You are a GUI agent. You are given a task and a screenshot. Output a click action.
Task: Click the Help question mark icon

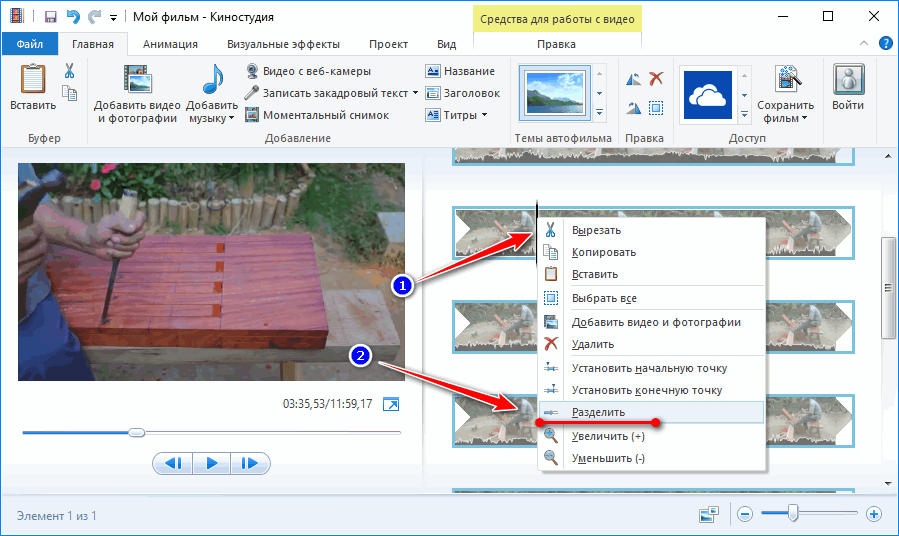click(886, 44)
